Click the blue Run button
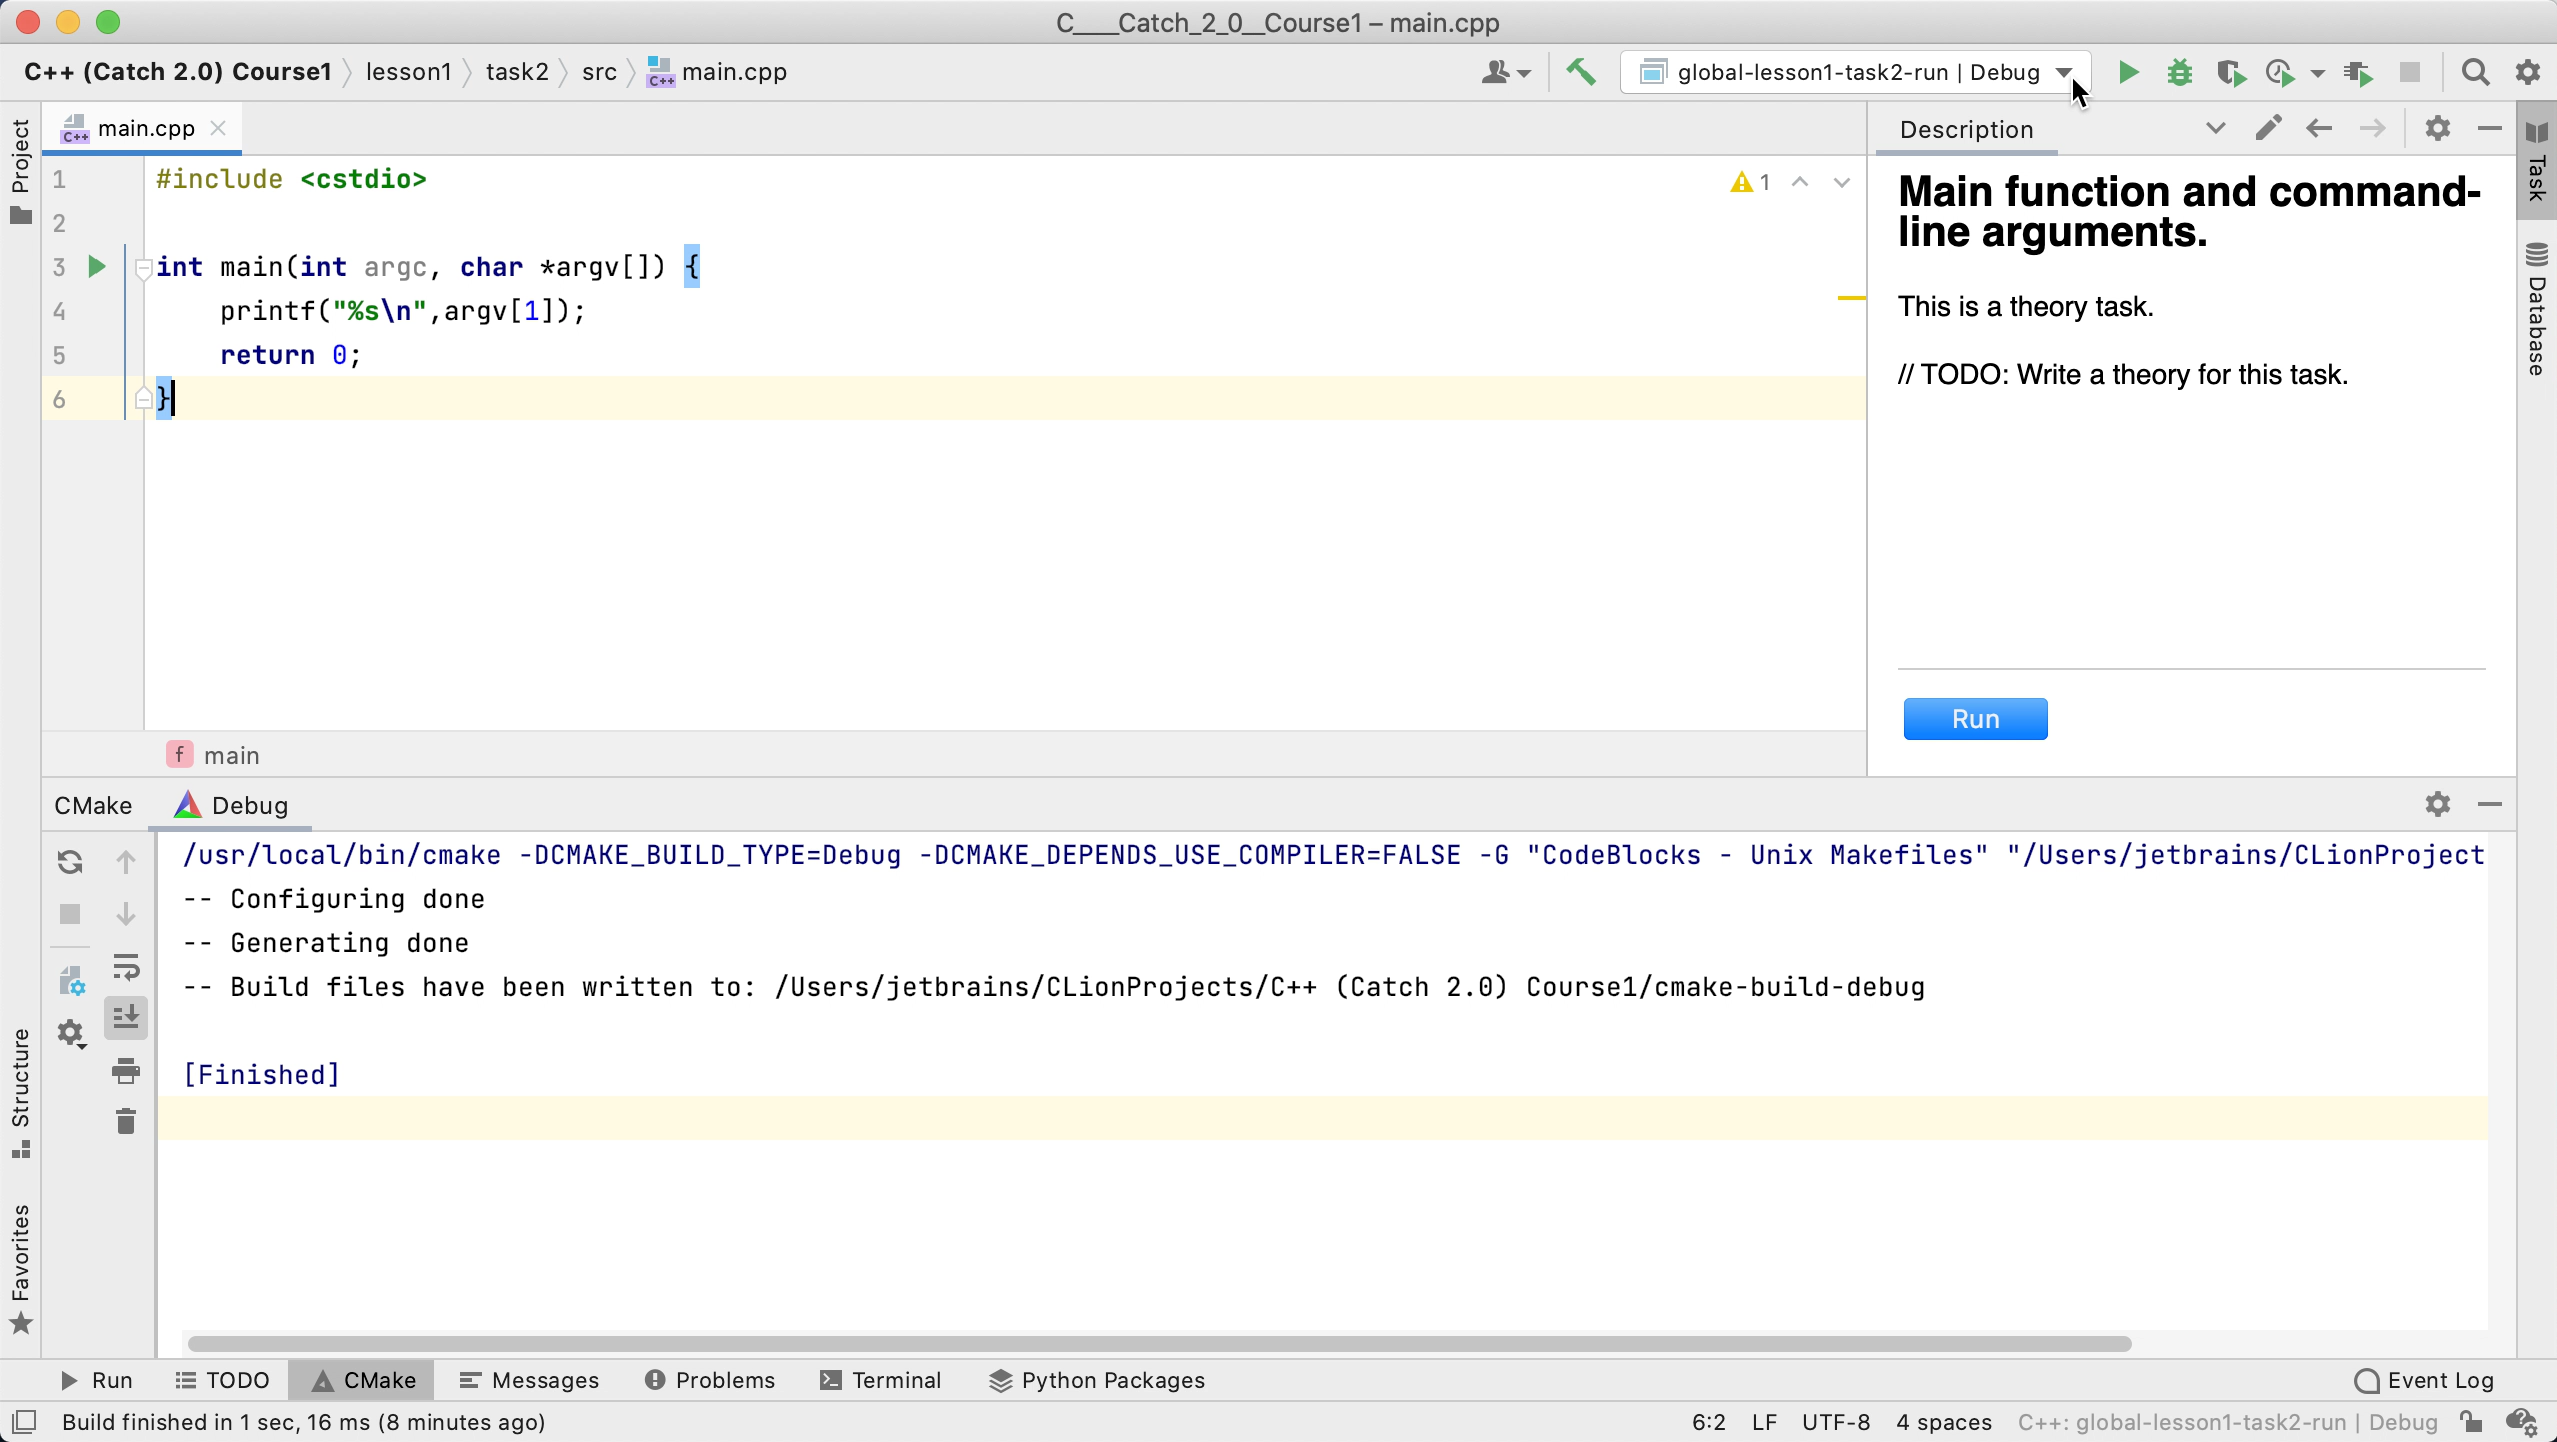This screenshot has width=2557, height=1442. pyautogui.click(x=1975, y=719)
